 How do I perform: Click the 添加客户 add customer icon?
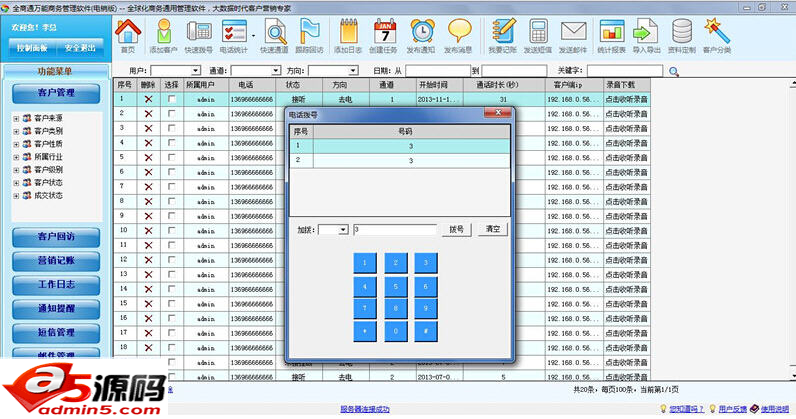(x=164, y=31)
